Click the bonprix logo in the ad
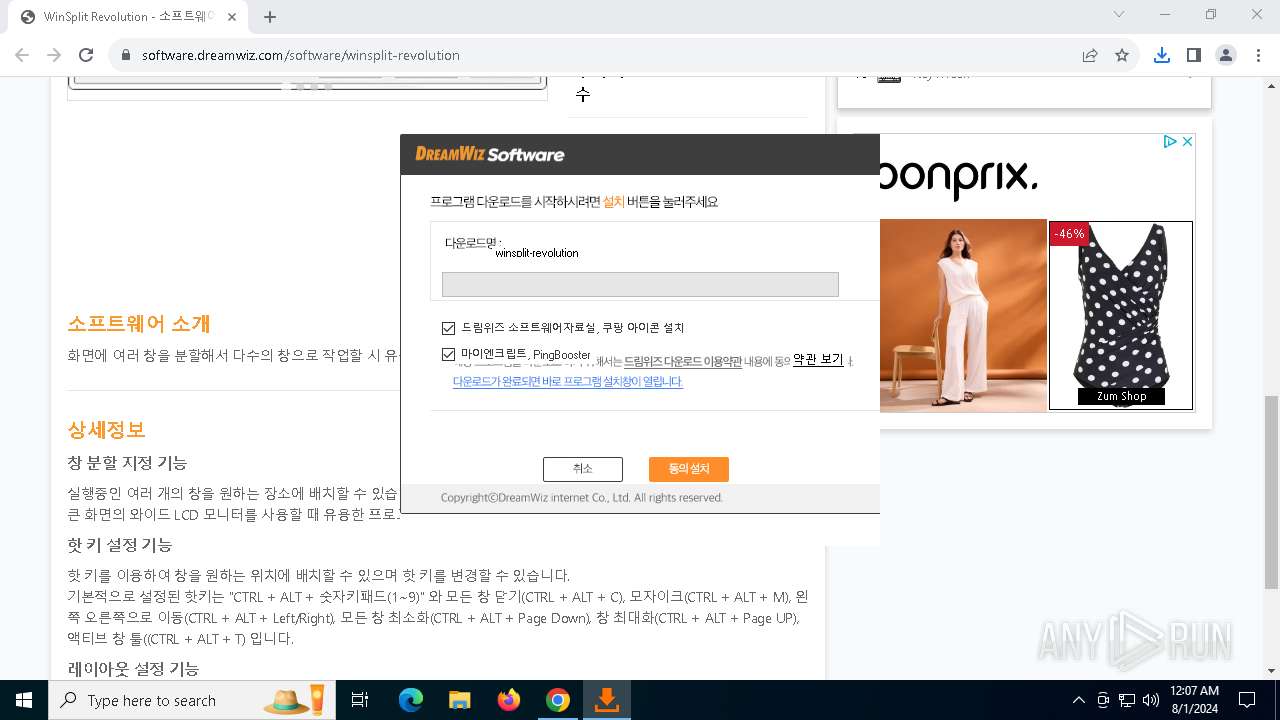 958,180
